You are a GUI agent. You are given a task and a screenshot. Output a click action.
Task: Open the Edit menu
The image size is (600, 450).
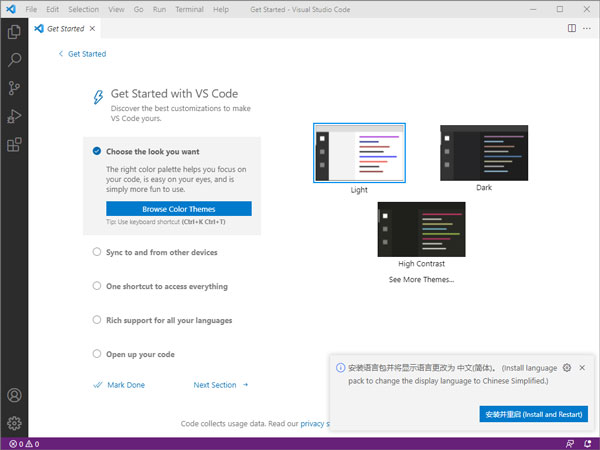tap(52, 9)
